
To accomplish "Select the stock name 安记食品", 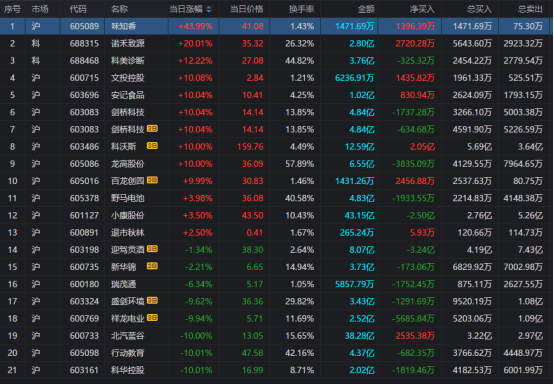I will pyautogui.click(x=128, y=95).
